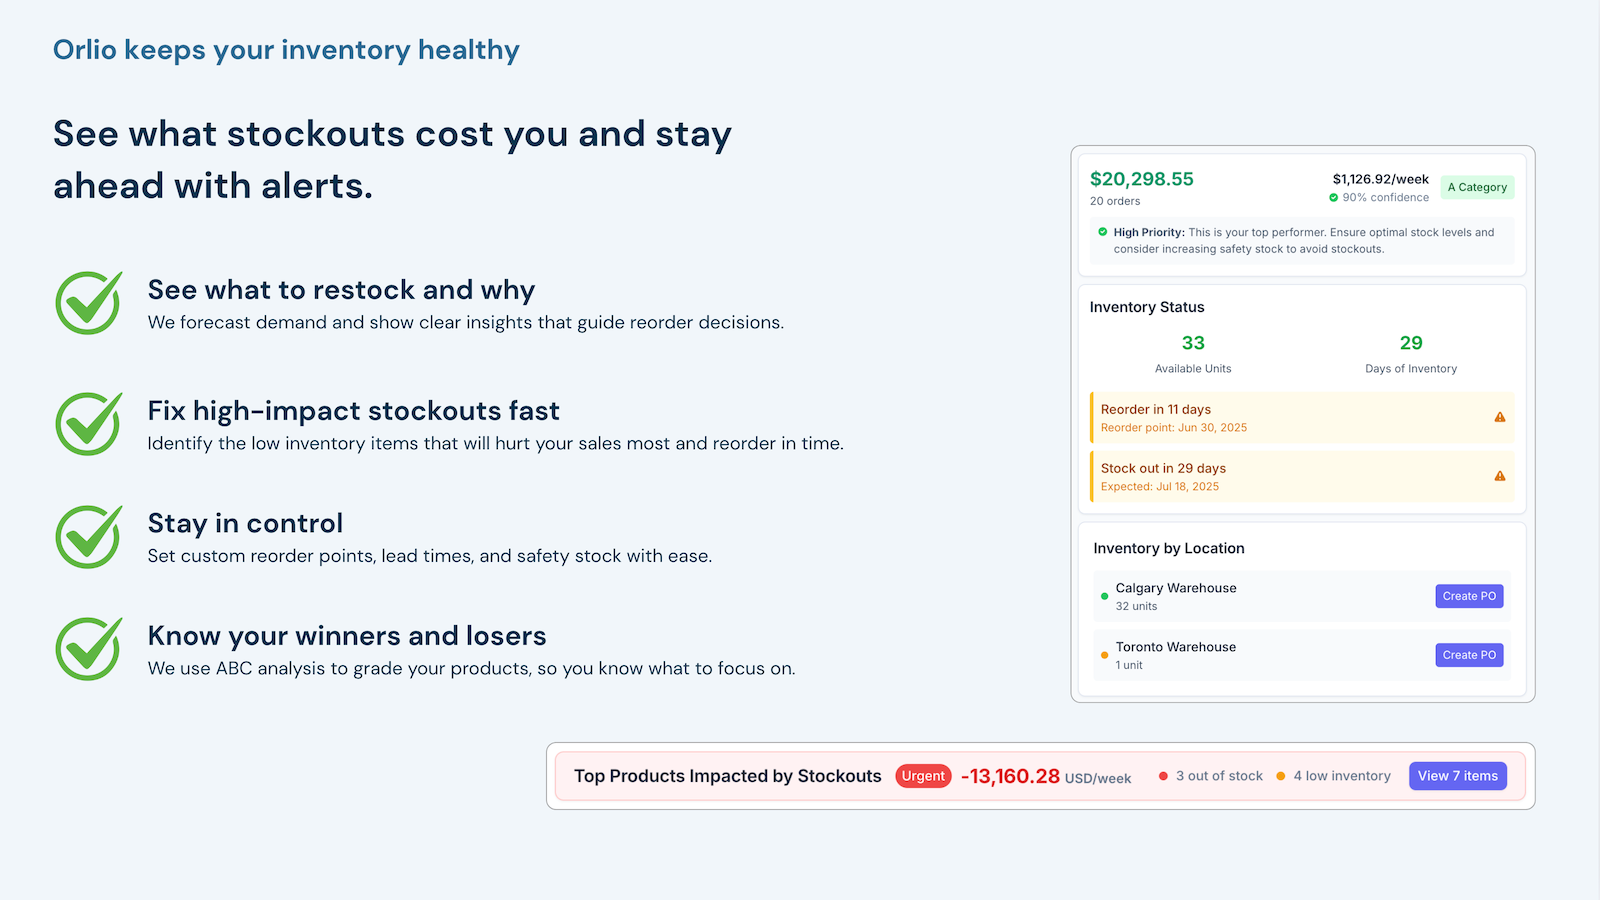Click green status dot for Calgary Warehouse
1600x900 pixels.
coord(1104,596)
